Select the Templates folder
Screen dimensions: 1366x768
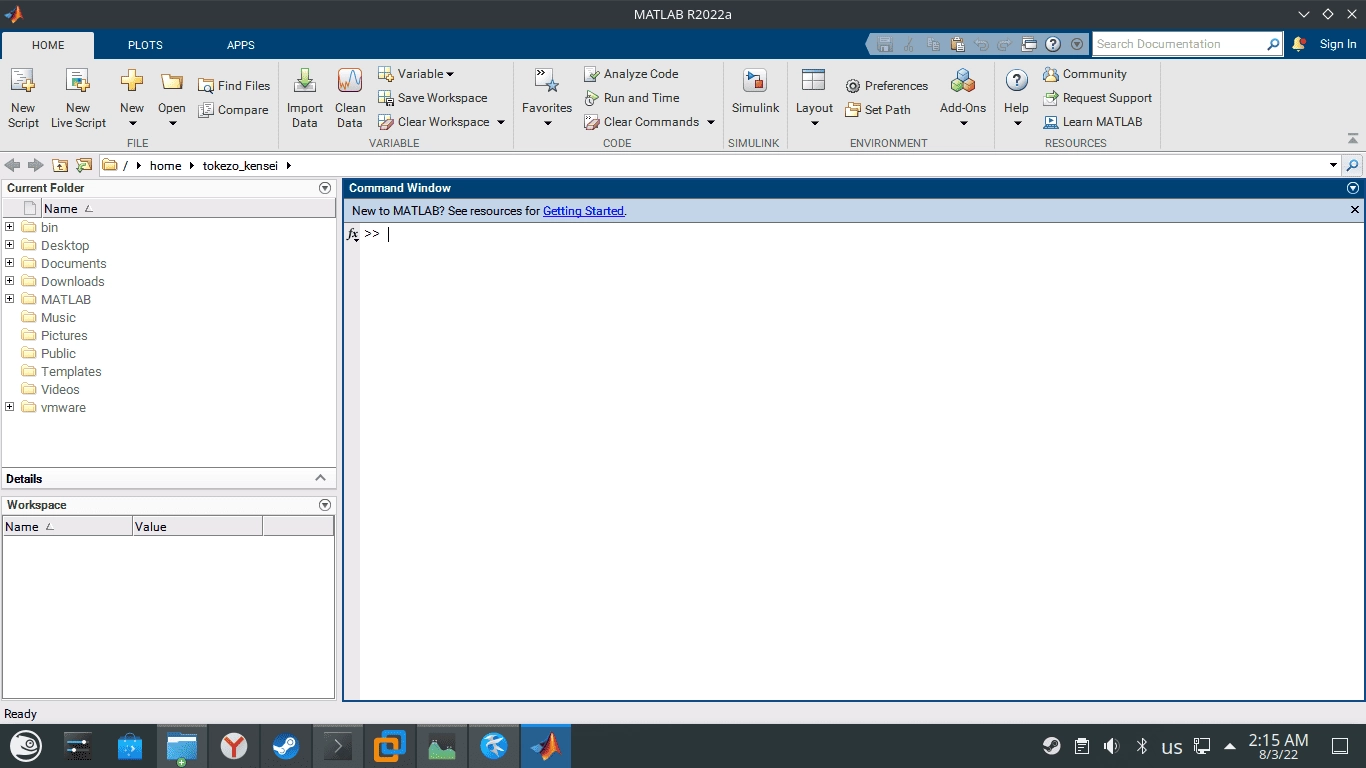(x=71, y=371)
